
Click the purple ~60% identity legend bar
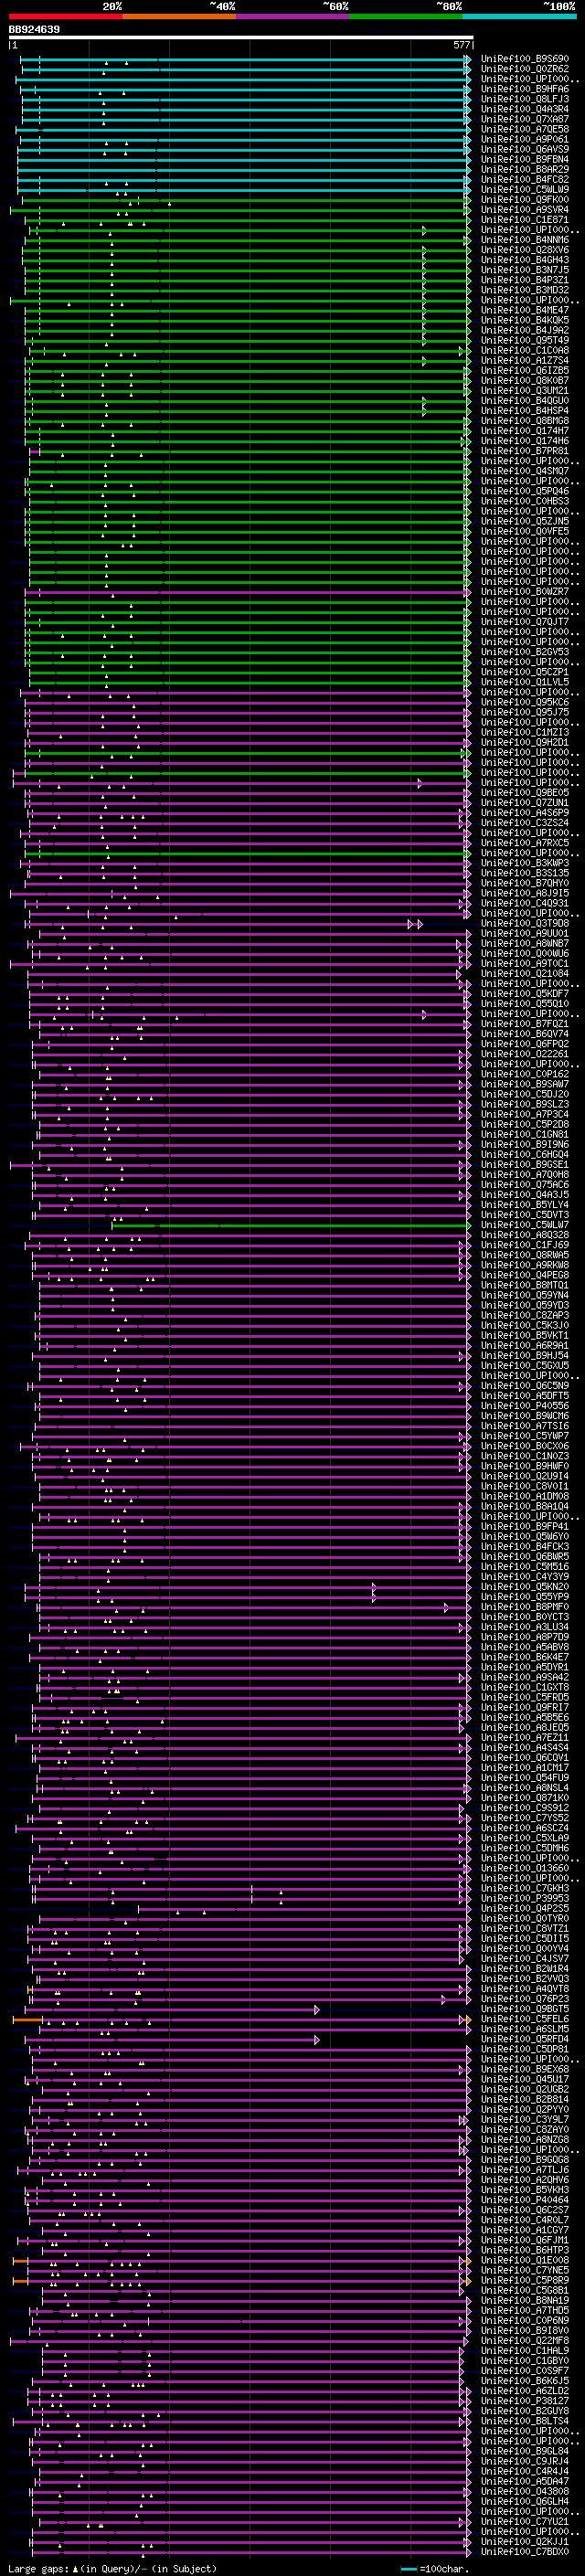293,17
